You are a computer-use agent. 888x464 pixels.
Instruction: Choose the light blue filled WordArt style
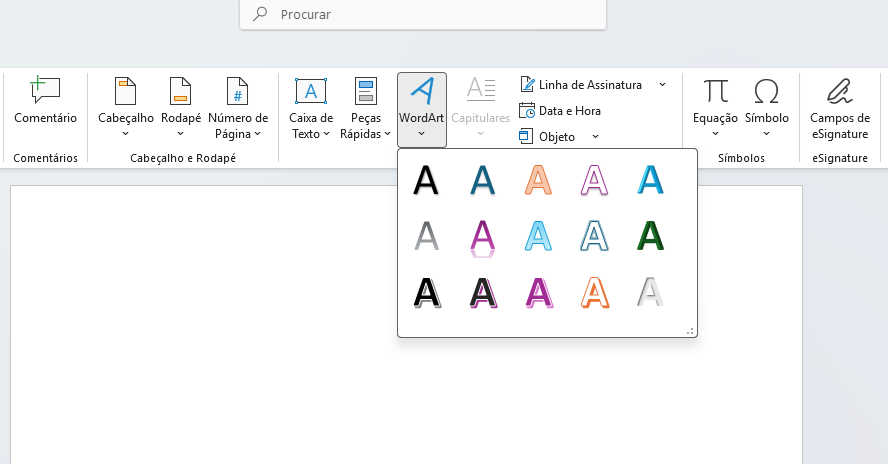pyautogui.click(x=538, y=236)
